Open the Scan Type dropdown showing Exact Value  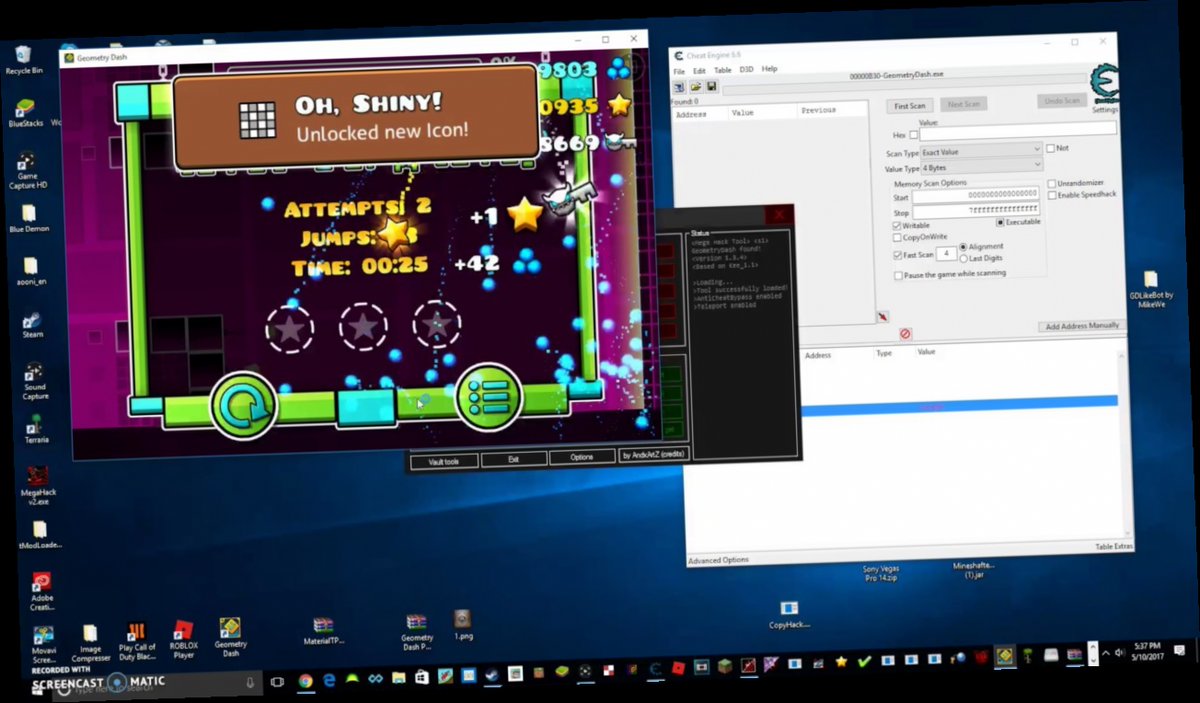[x=980, y=151]
